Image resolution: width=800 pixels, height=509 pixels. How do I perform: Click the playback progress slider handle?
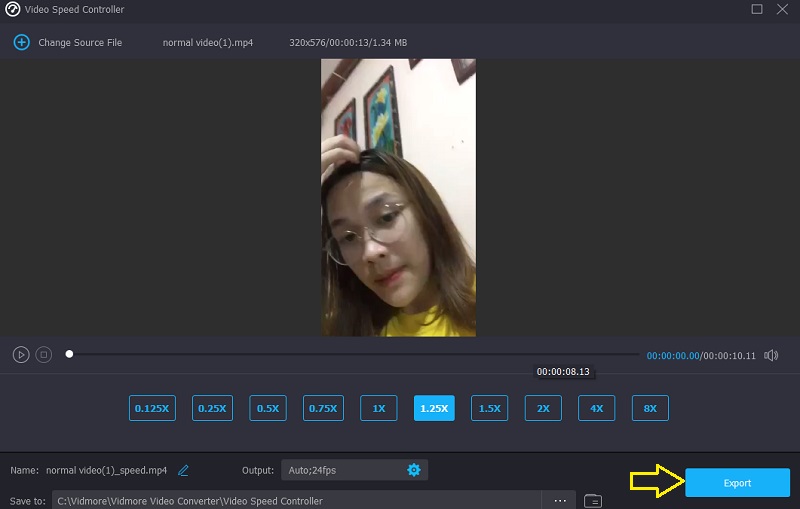[69, 354]
